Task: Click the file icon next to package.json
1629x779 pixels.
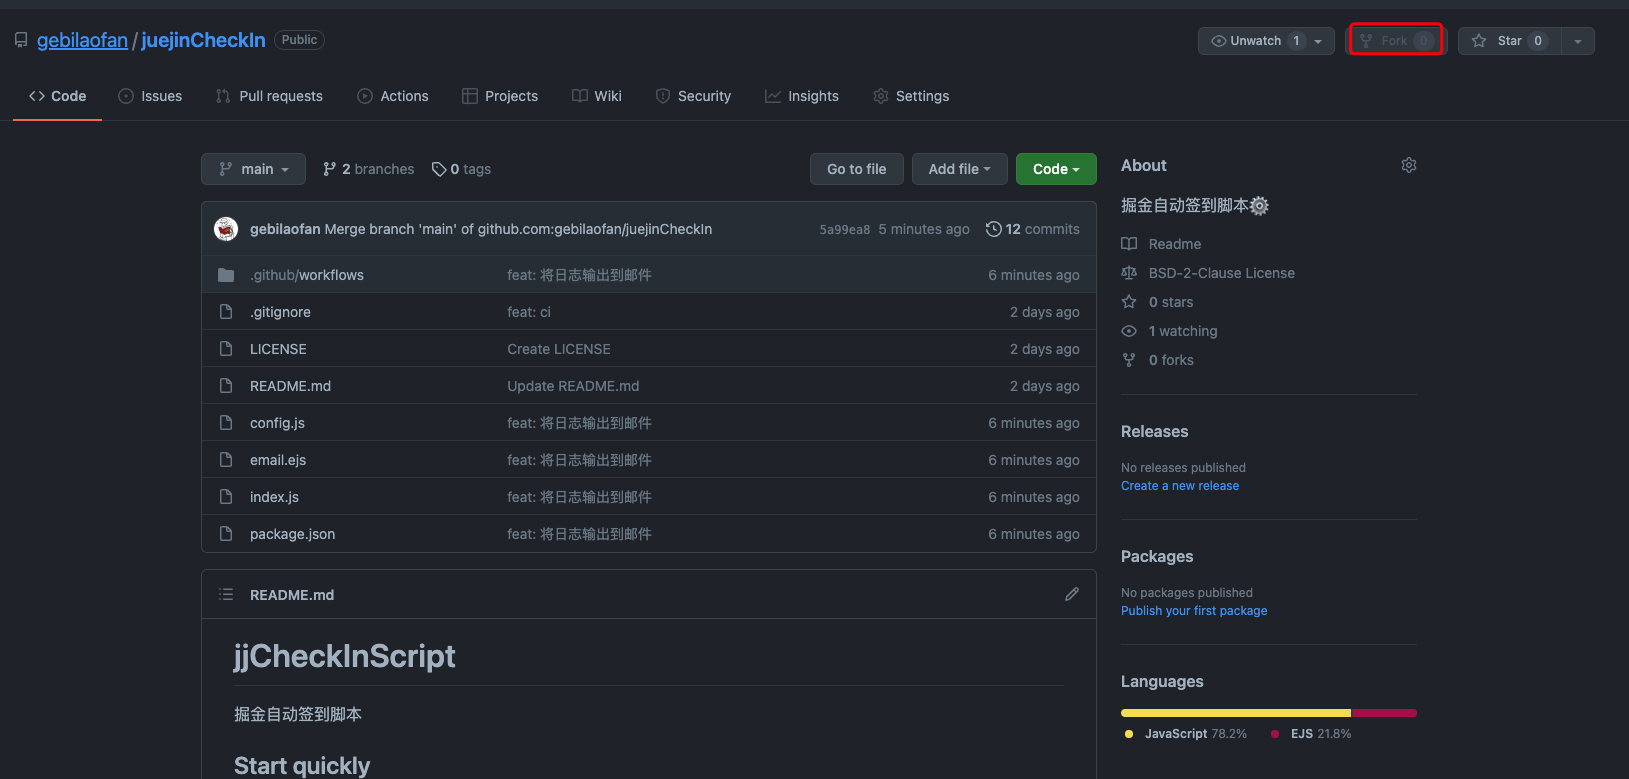Action: [226, 534]
